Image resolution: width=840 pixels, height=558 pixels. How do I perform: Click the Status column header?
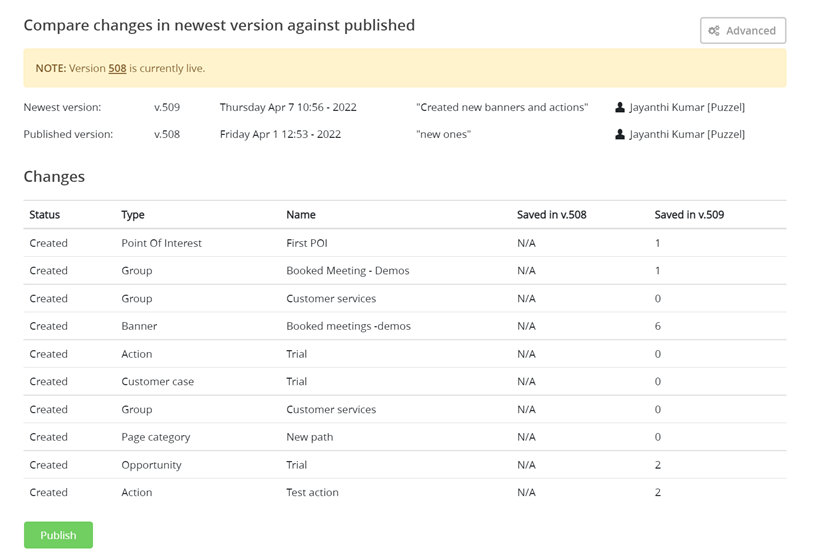click(x=45, y=215)
